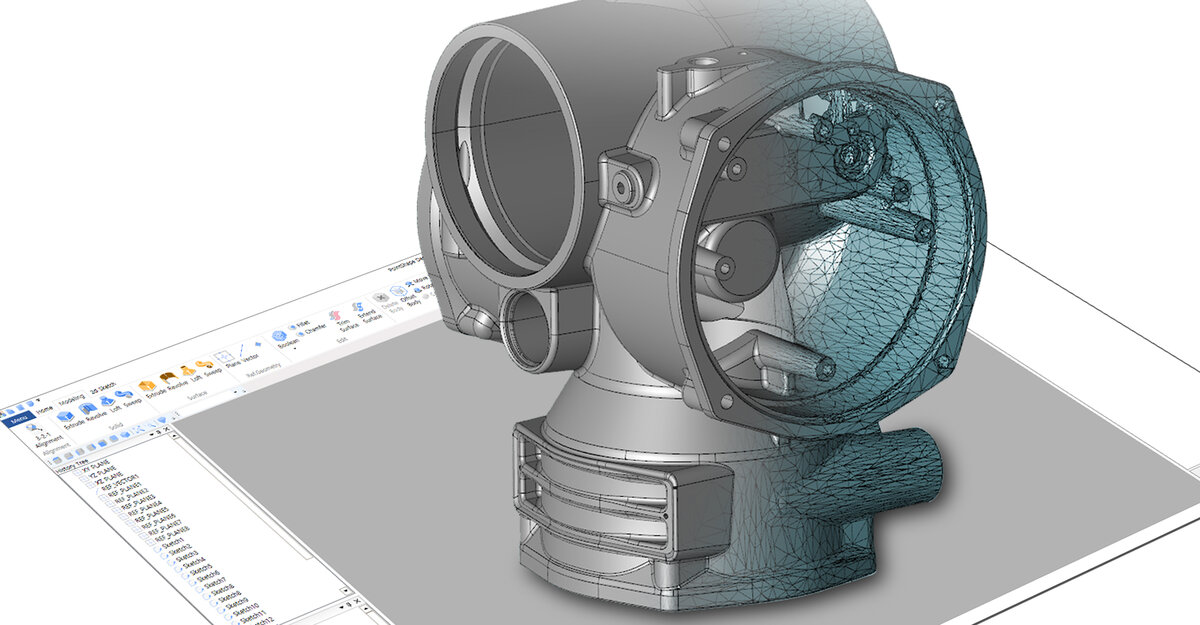Image resolution: width=1200 pixels, height=625 pixels.
Task: Open the dropdown arrow under Boolean
Action: (x=294, y=349)
